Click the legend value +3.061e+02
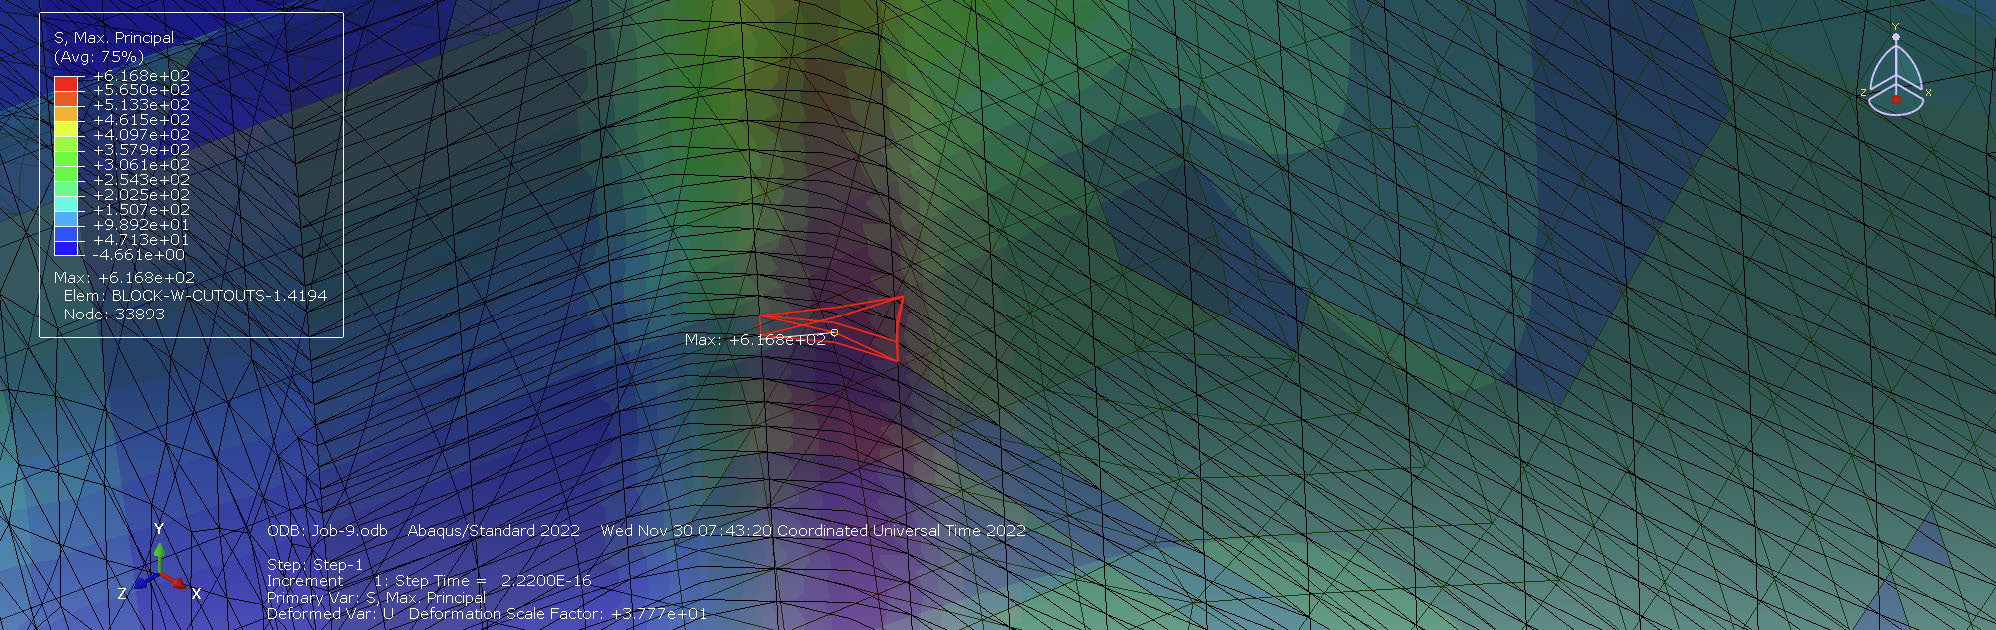The image size is (1996, 630). pos(141,165)
